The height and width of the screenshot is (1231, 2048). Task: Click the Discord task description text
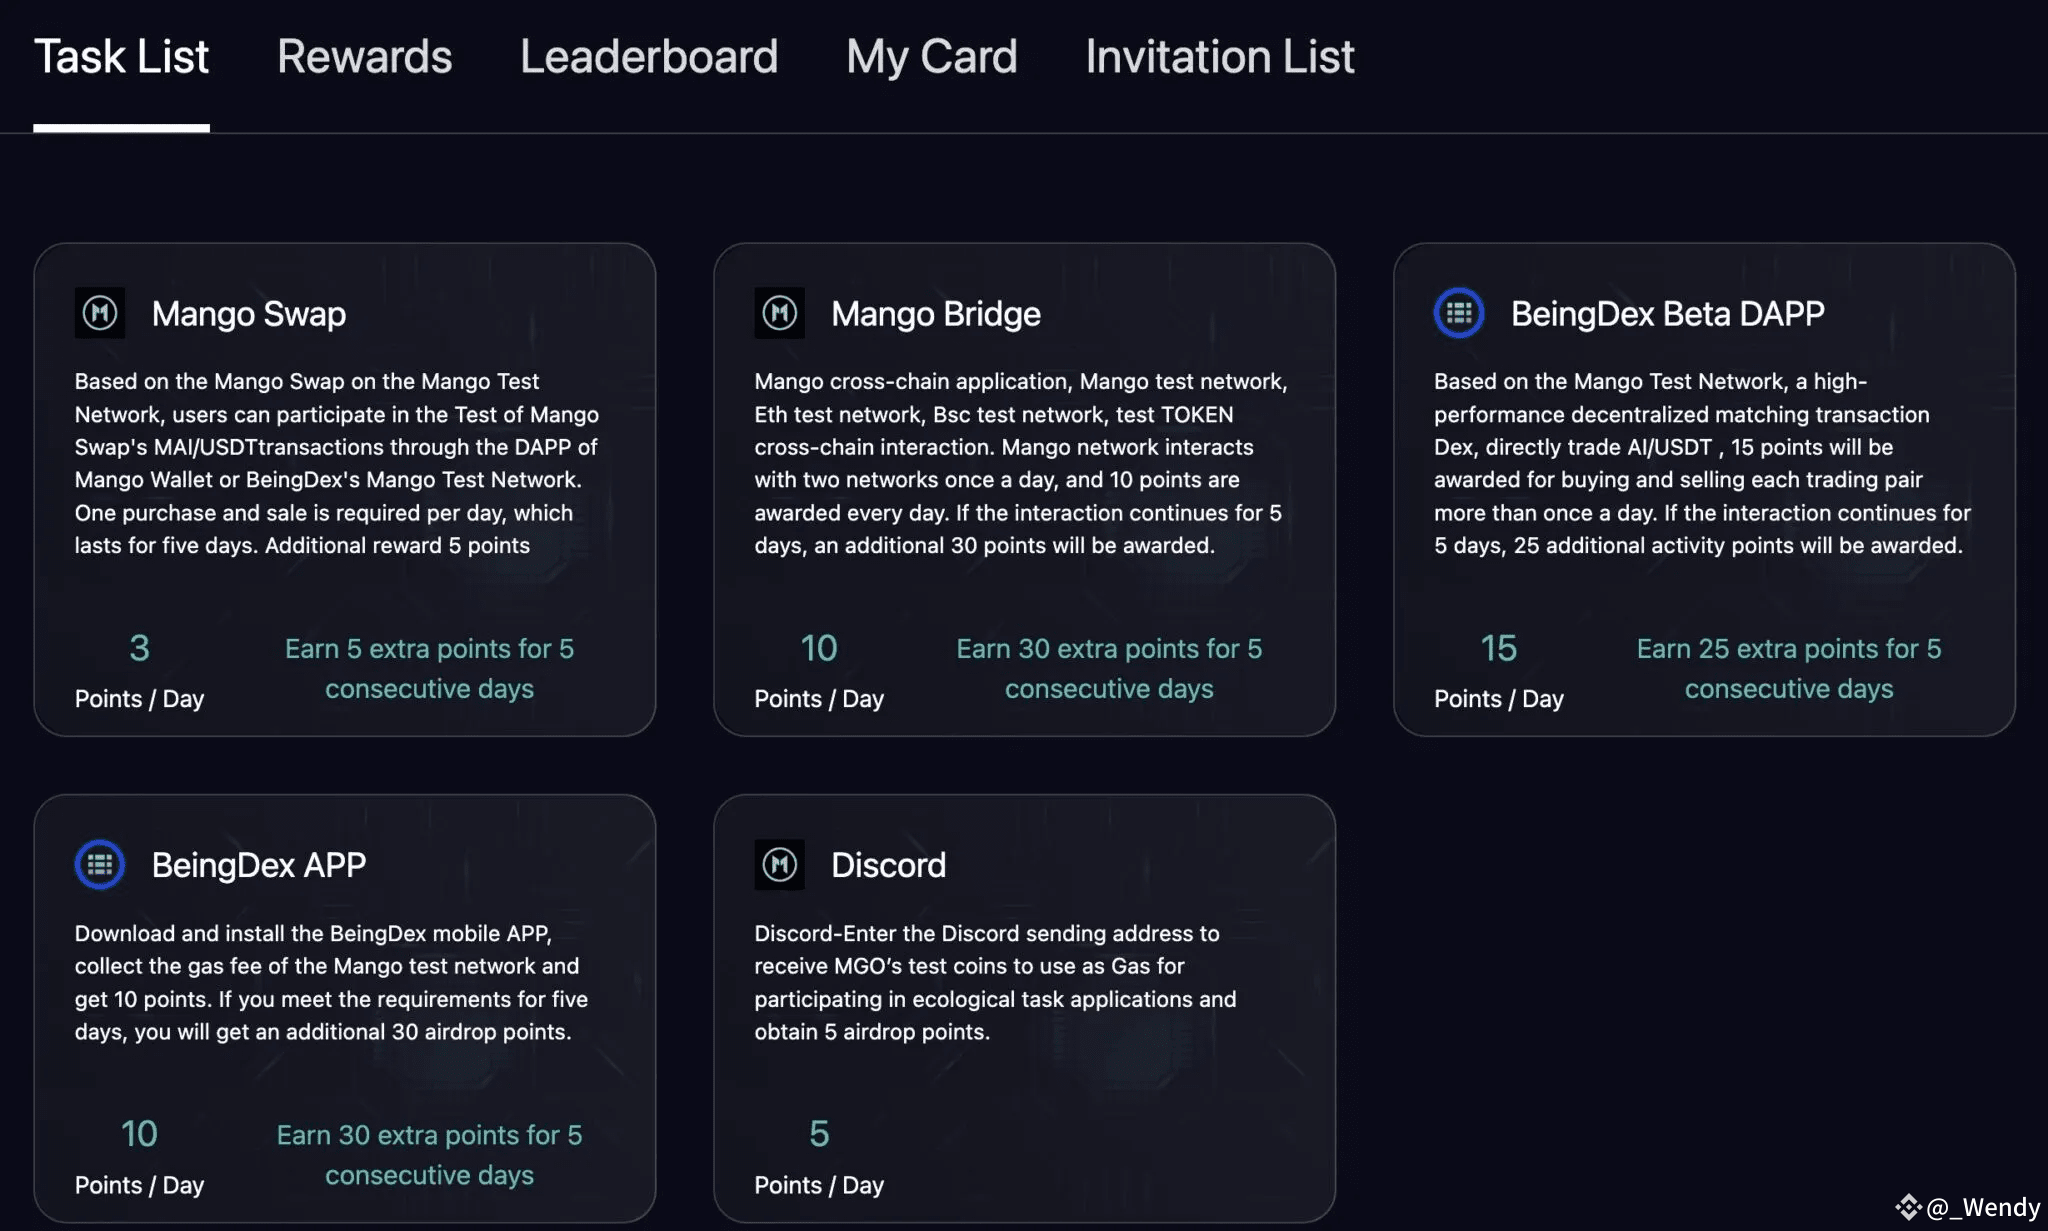pos(995,982)
